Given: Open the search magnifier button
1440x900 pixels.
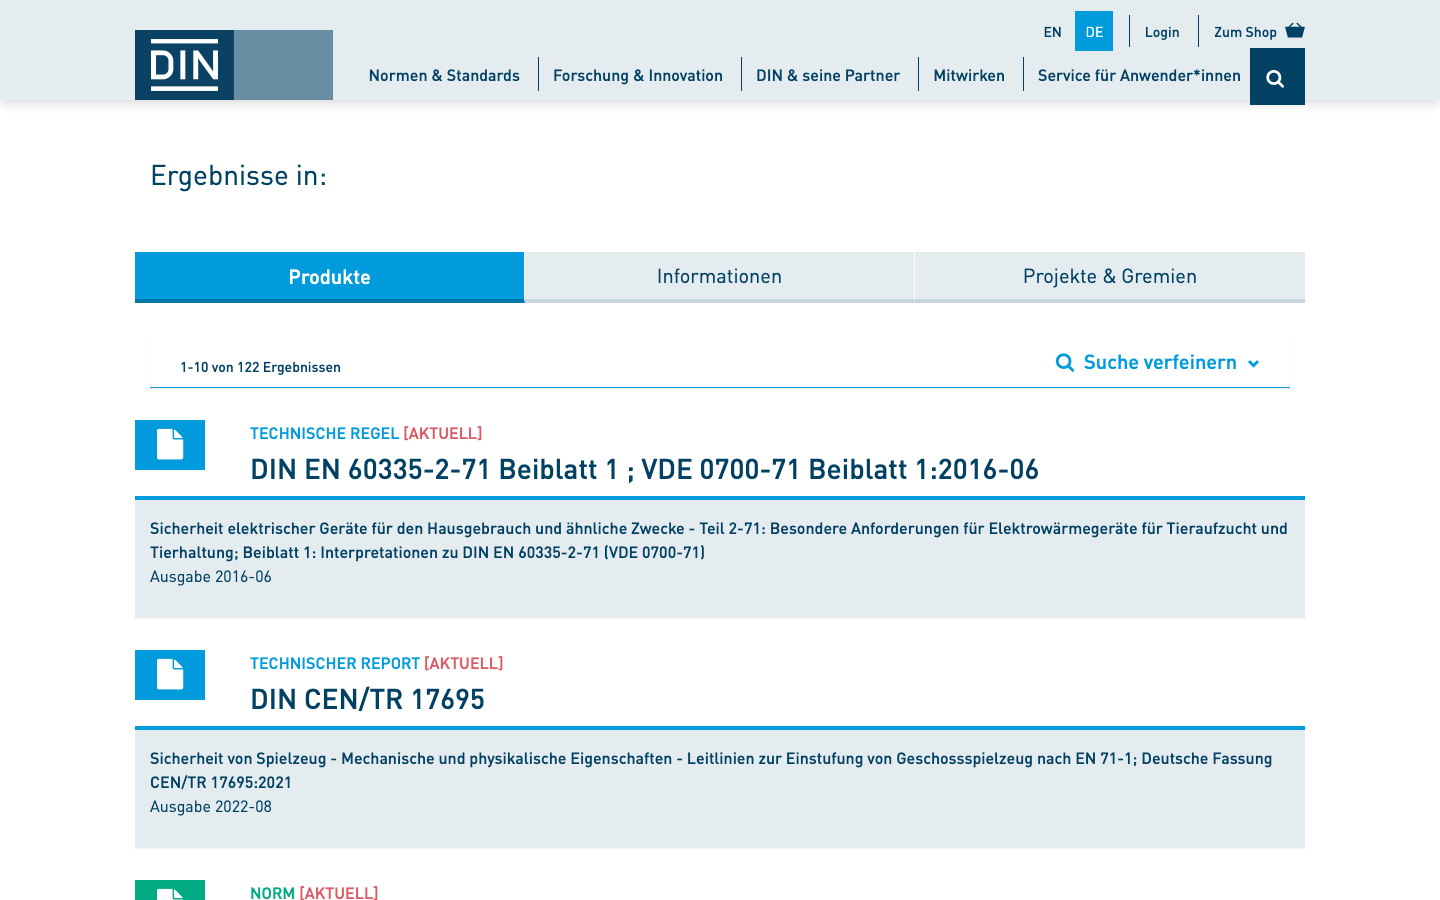Looking at the screenshot, I should [x=1277, y=77].
